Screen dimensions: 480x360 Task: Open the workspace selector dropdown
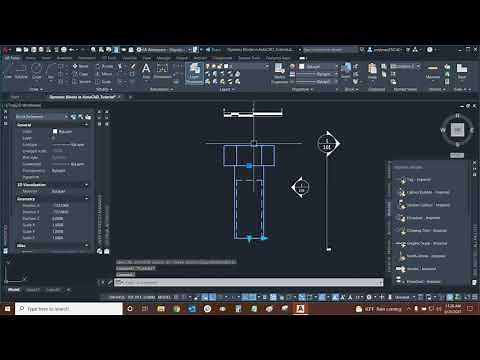[x=165, y=50]
